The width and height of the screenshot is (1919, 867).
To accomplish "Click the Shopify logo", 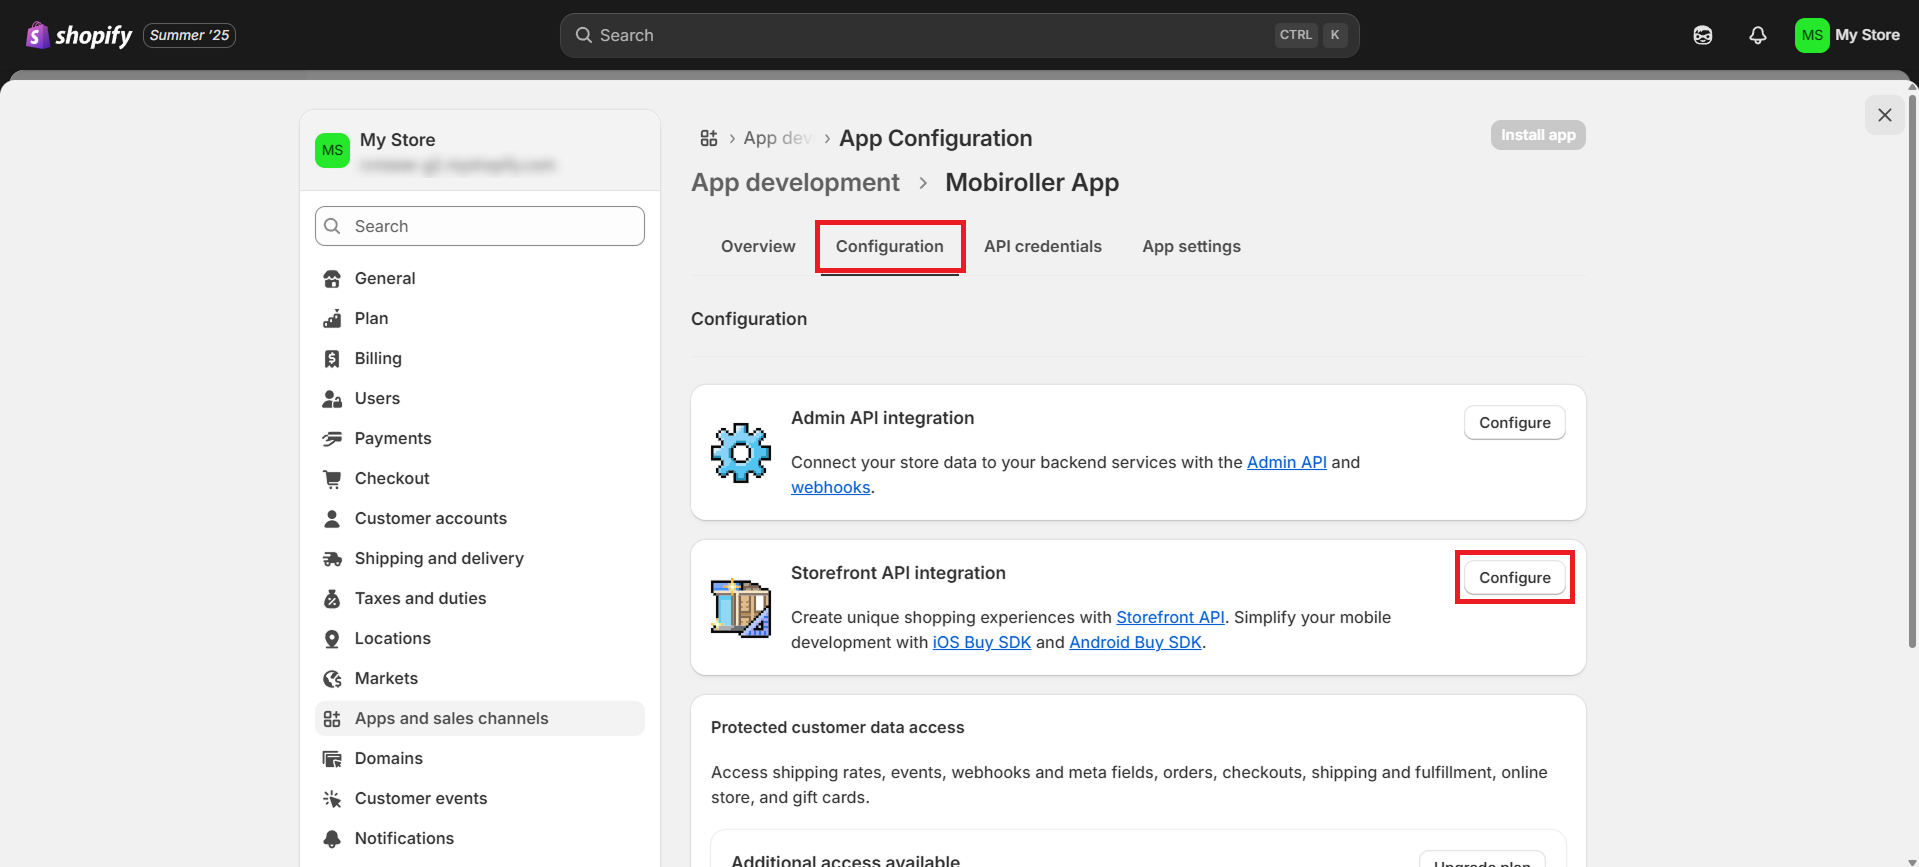I will [x=78, y=35].
